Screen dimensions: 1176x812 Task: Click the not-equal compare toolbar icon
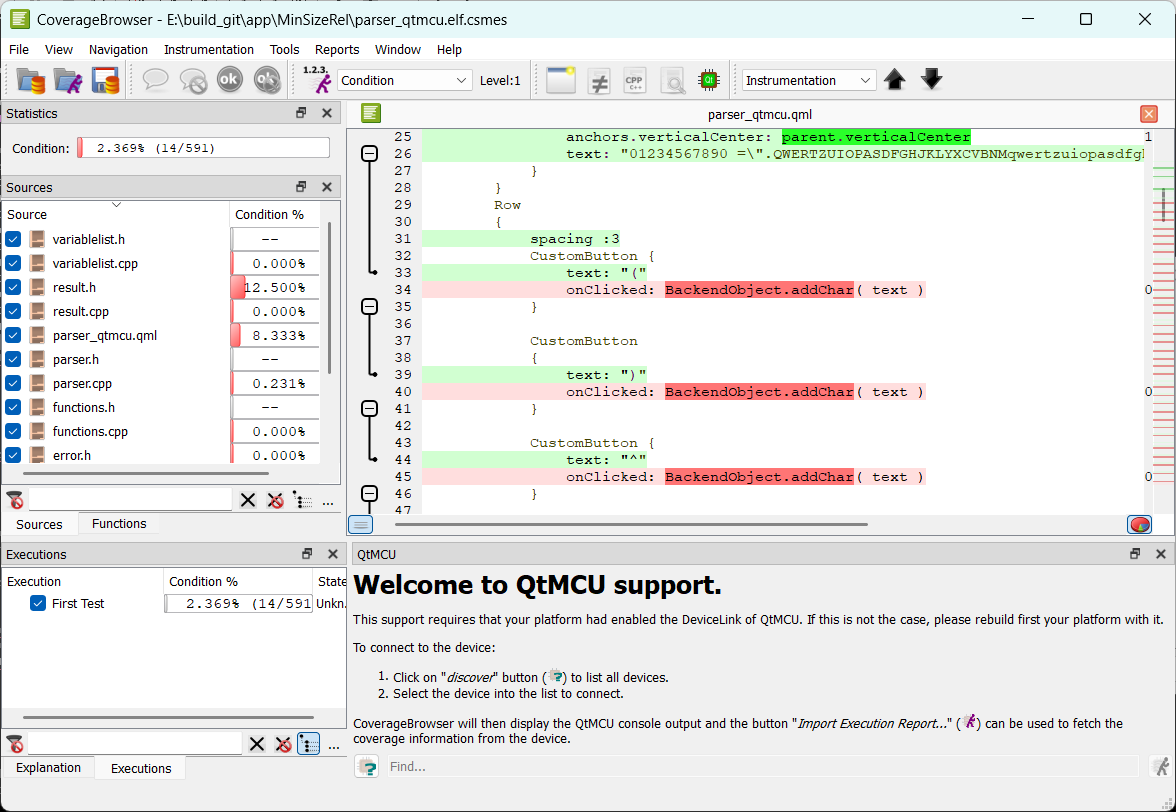[x=598, y=80]
